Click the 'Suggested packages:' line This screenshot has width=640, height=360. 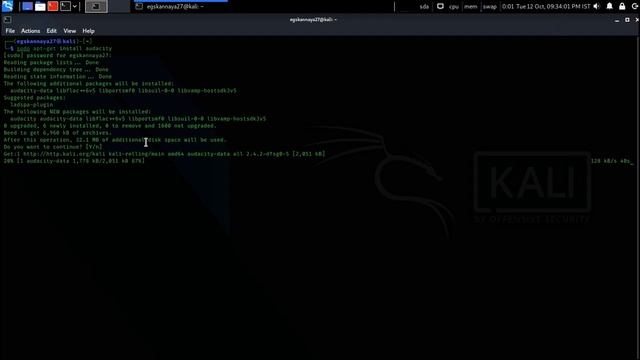[35, 98]
